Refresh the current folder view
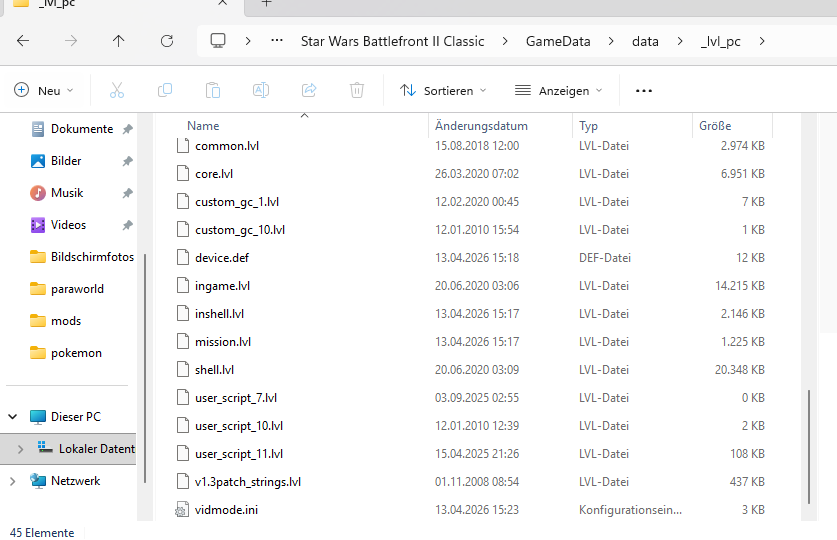 [167, 41]
